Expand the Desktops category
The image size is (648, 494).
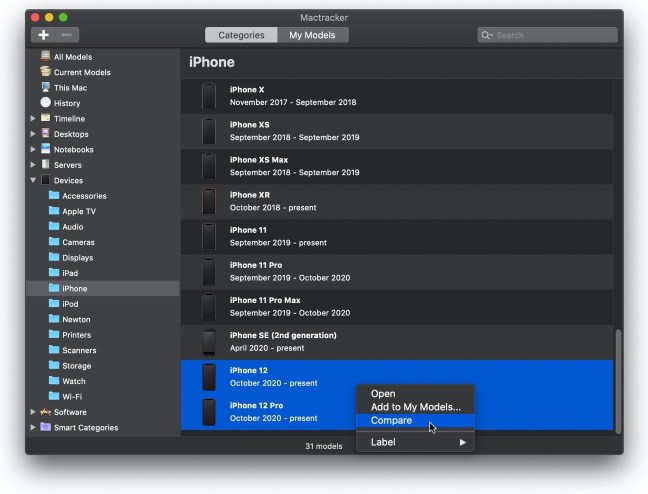tap(33, 134)
